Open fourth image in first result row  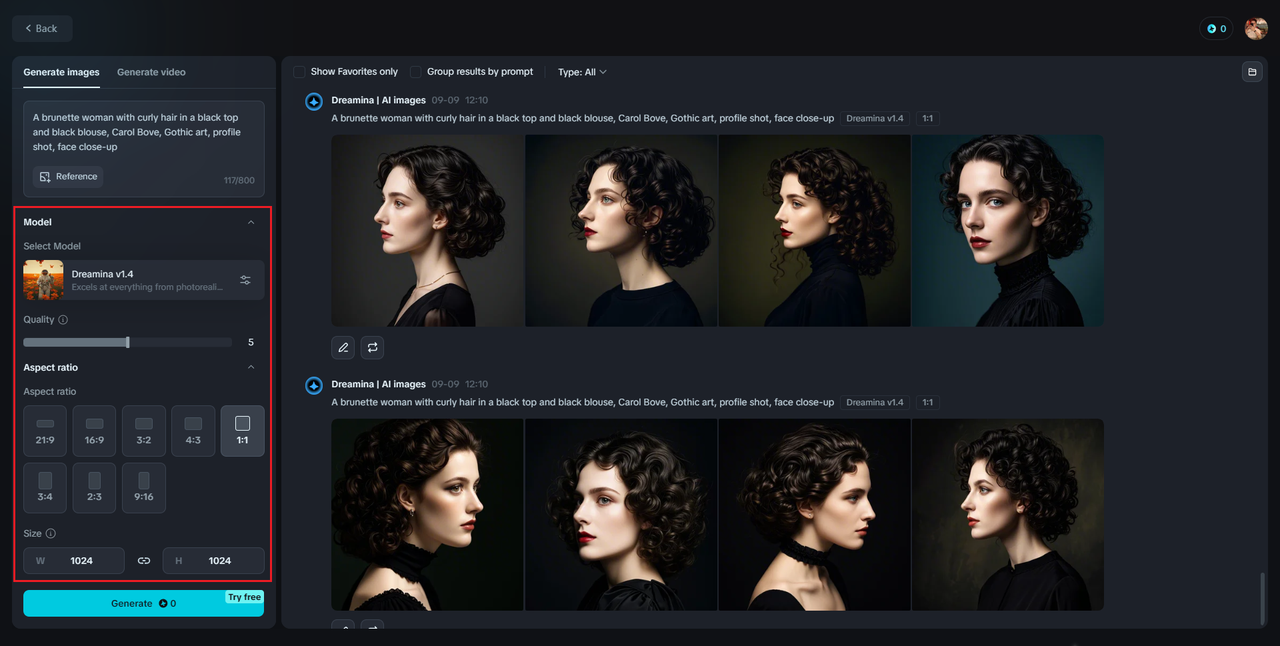[x=1008, y=231]
